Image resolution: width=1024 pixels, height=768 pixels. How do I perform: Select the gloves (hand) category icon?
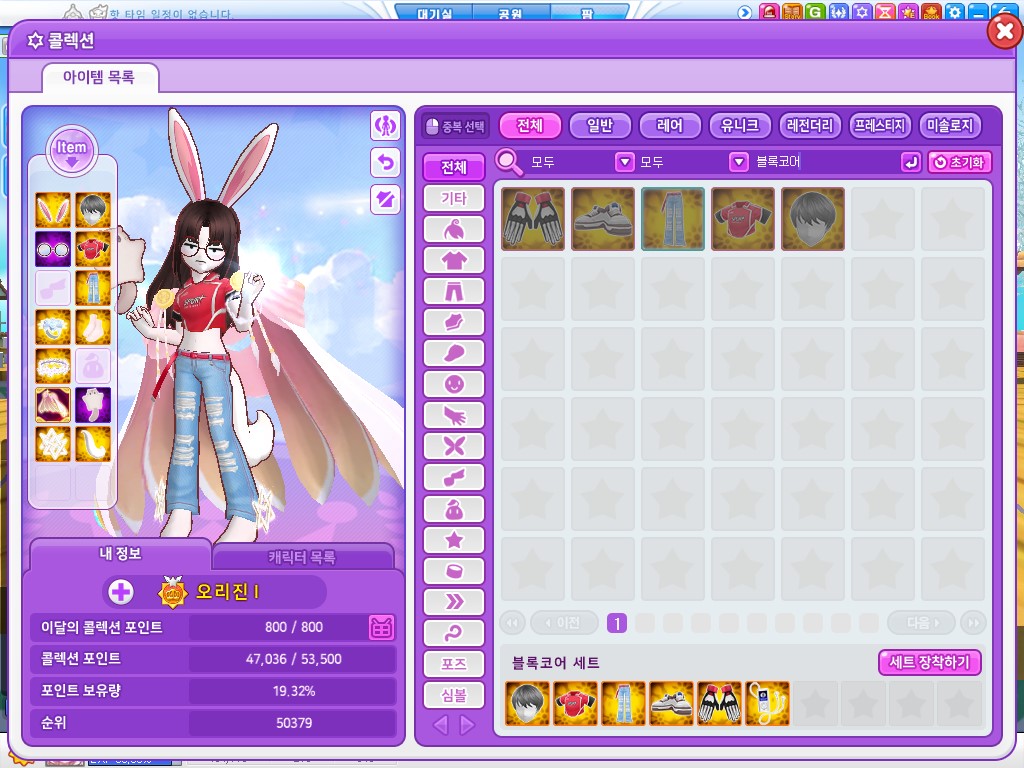pyautogui.click(x=454, y=415)
